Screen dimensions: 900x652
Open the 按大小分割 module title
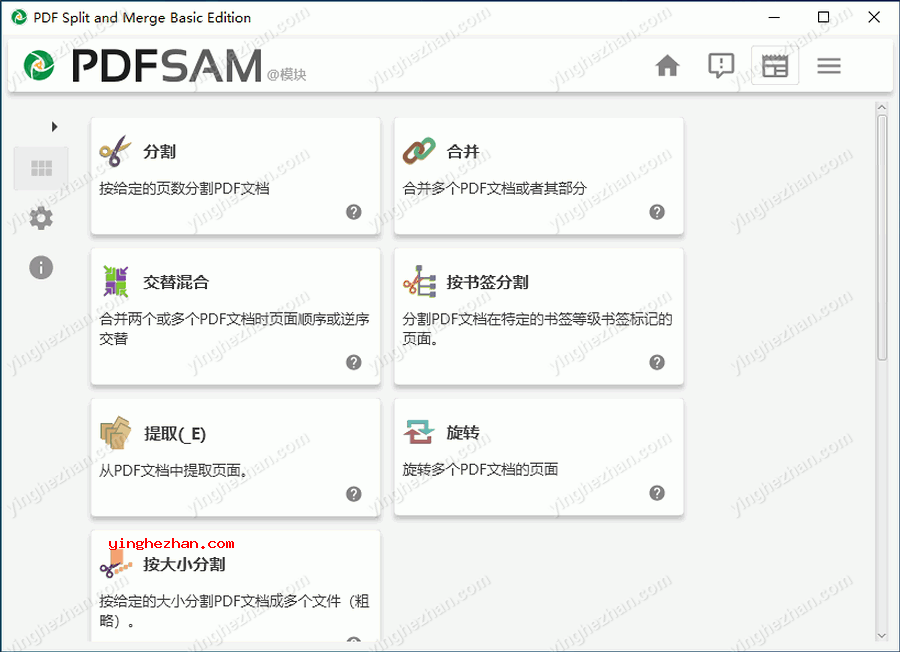(184, 564)
